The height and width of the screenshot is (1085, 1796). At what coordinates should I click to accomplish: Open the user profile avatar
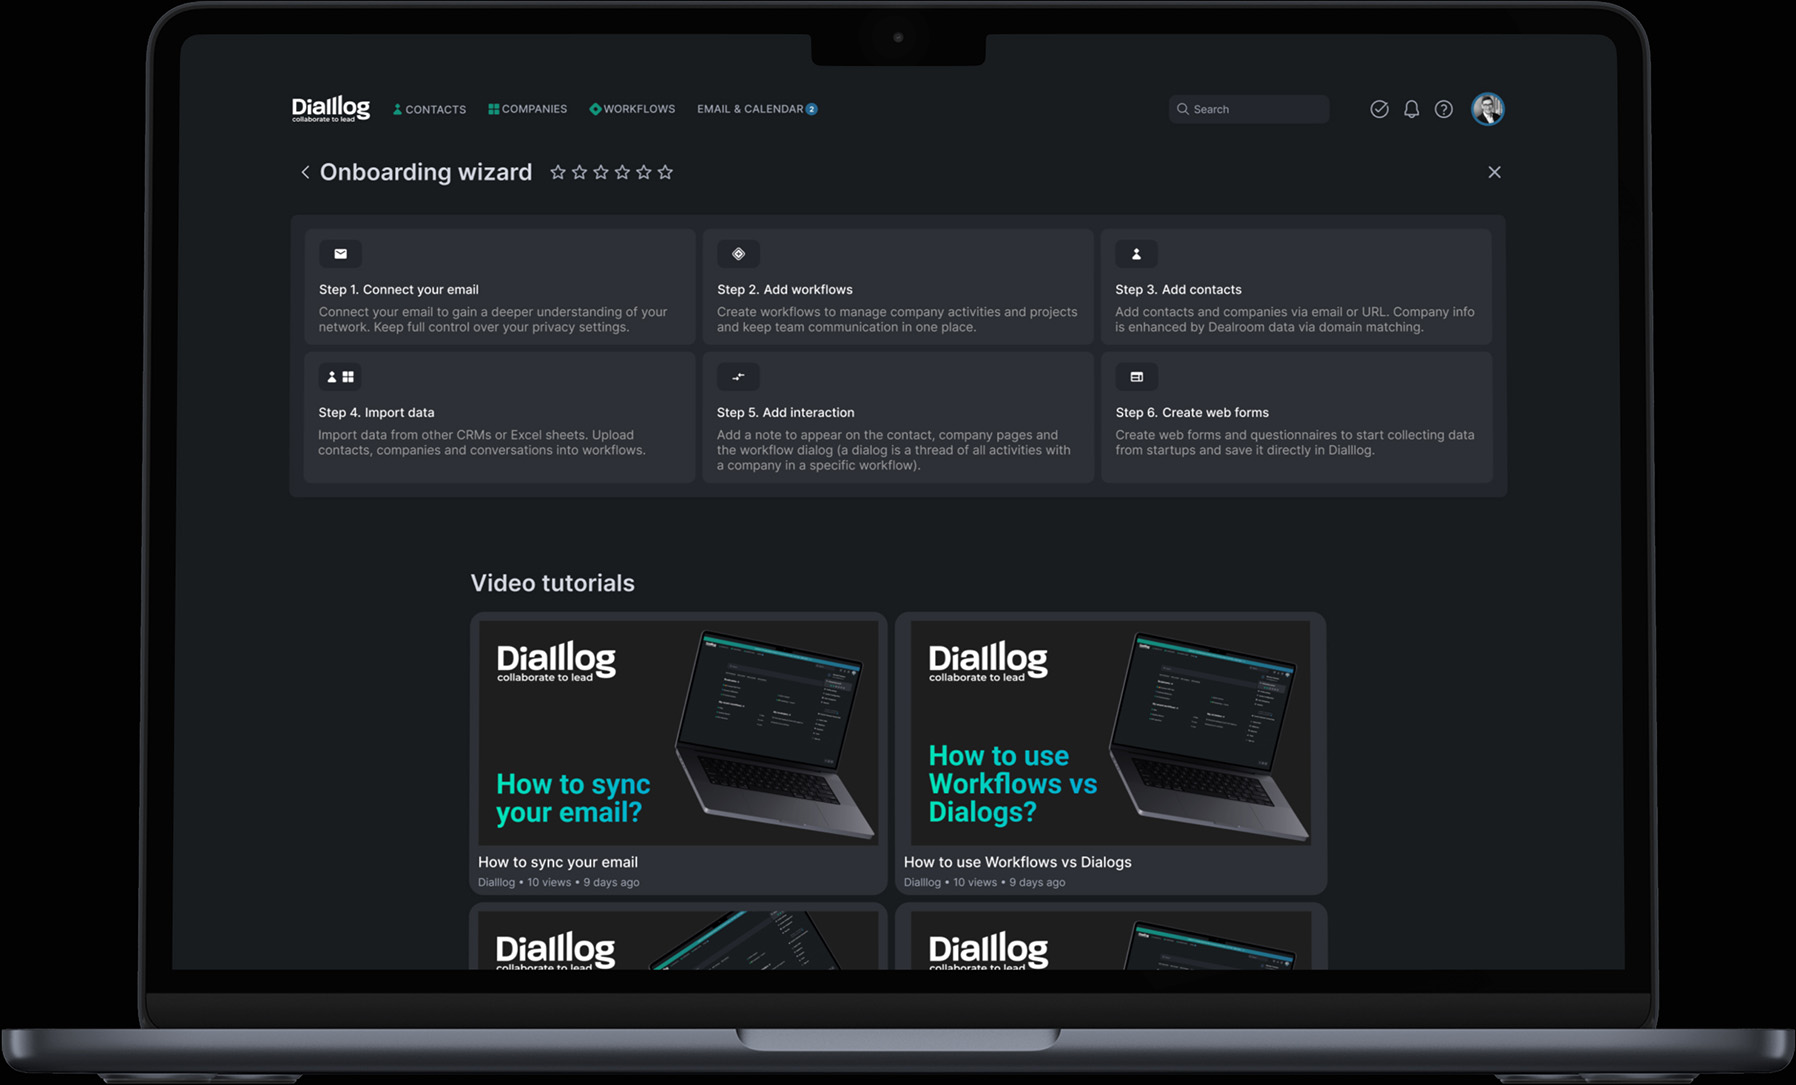(x=1487, y=109)
